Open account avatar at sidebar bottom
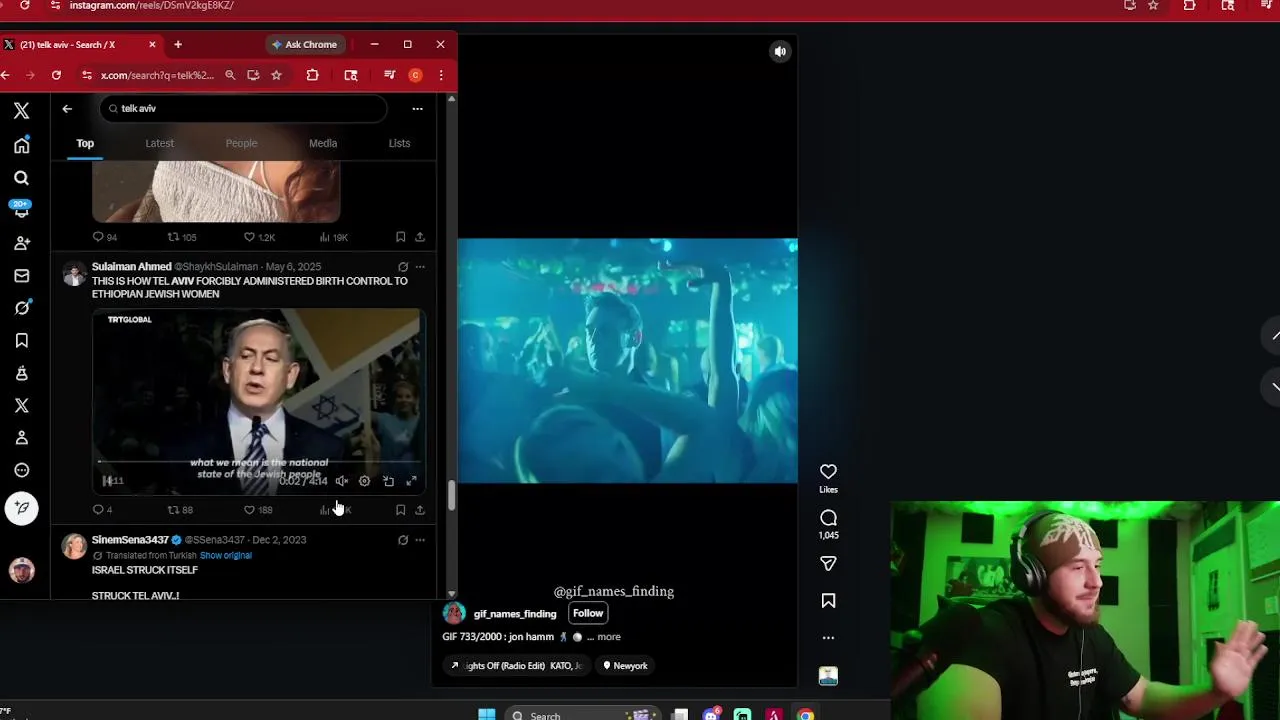The height and width of the screenshot is (720, 1280). [21, 570]
